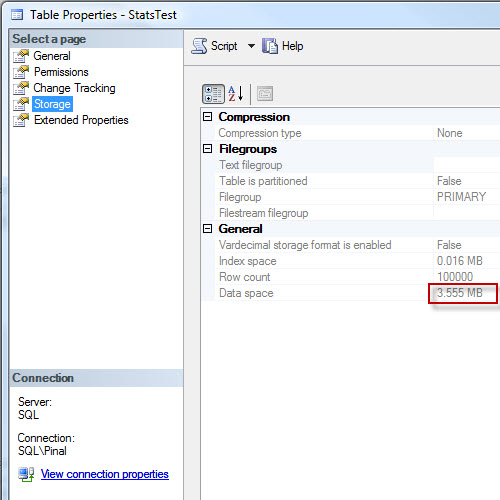Click the Extended Properties page icon
The width and height of the screenshot is (500, 500).
pyautogui.click(x=21, y=120)
